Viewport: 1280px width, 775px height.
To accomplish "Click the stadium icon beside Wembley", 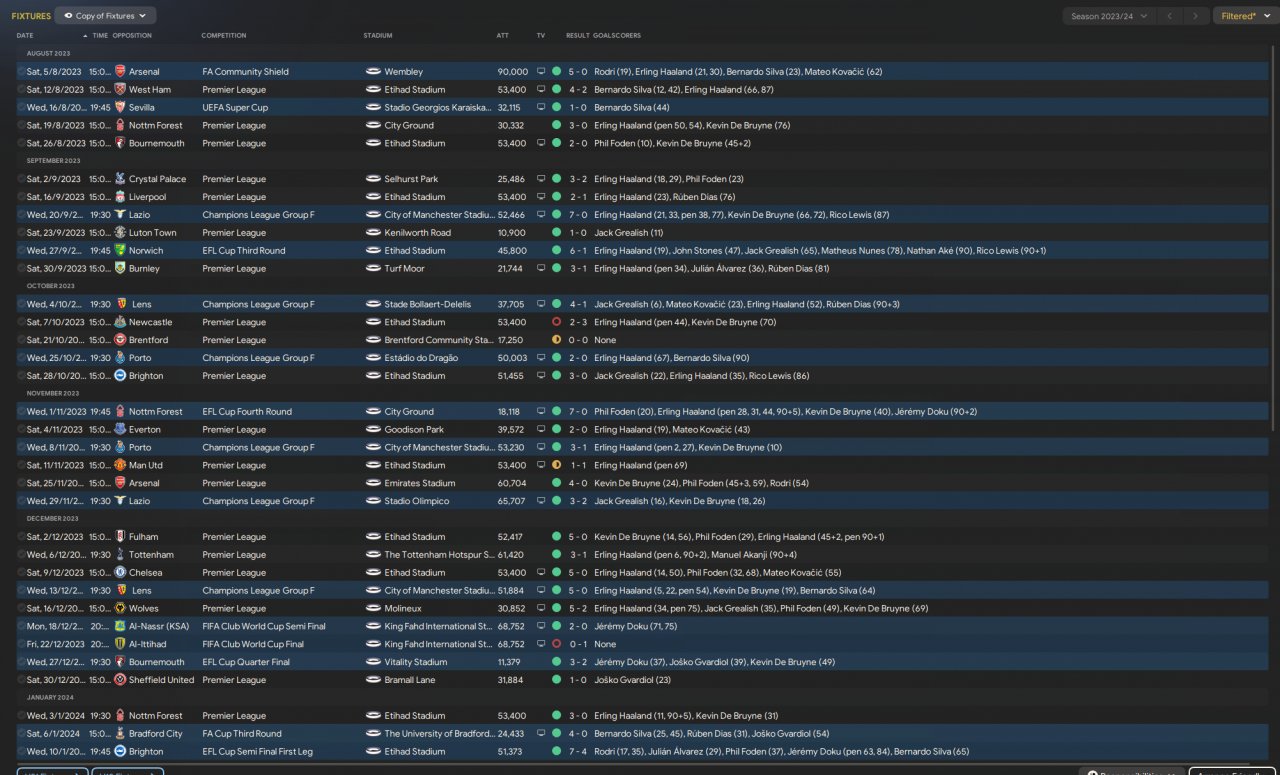I will tap(373, 72).
